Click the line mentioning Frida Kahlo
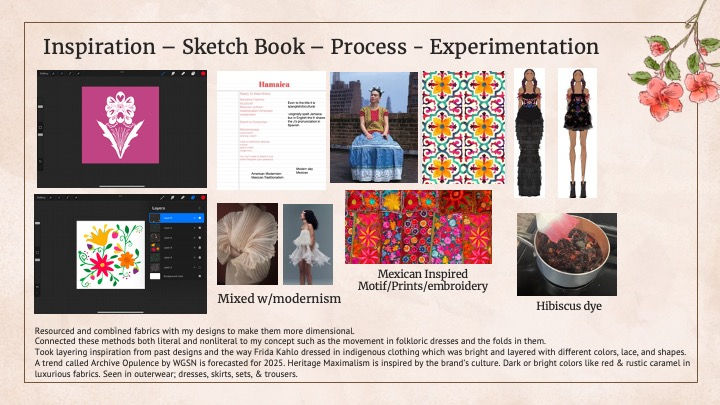 point(360,352)
